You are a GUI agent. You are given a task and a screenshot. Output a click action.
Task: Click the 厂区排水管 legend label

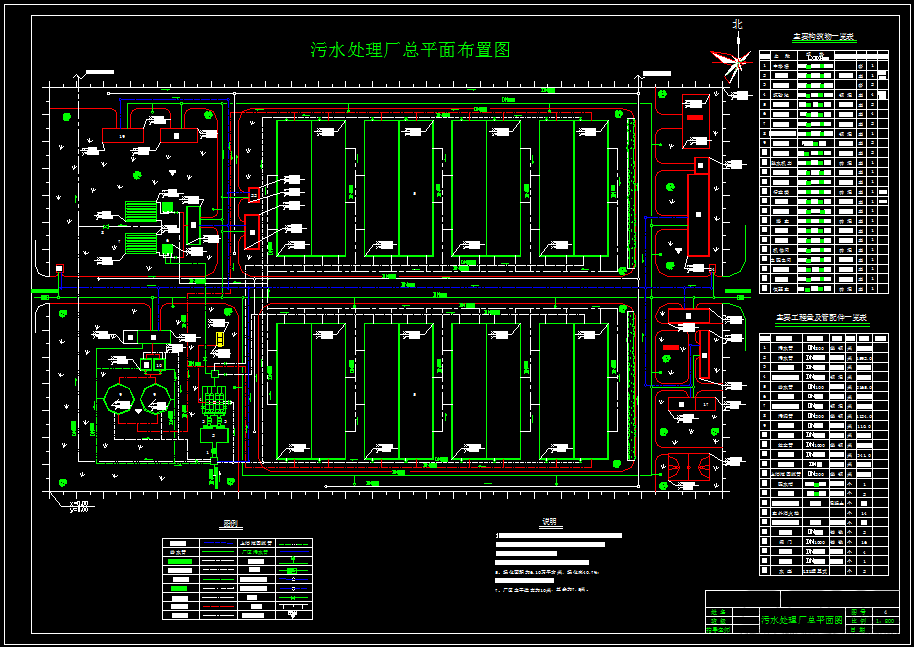tap(255, 551)
